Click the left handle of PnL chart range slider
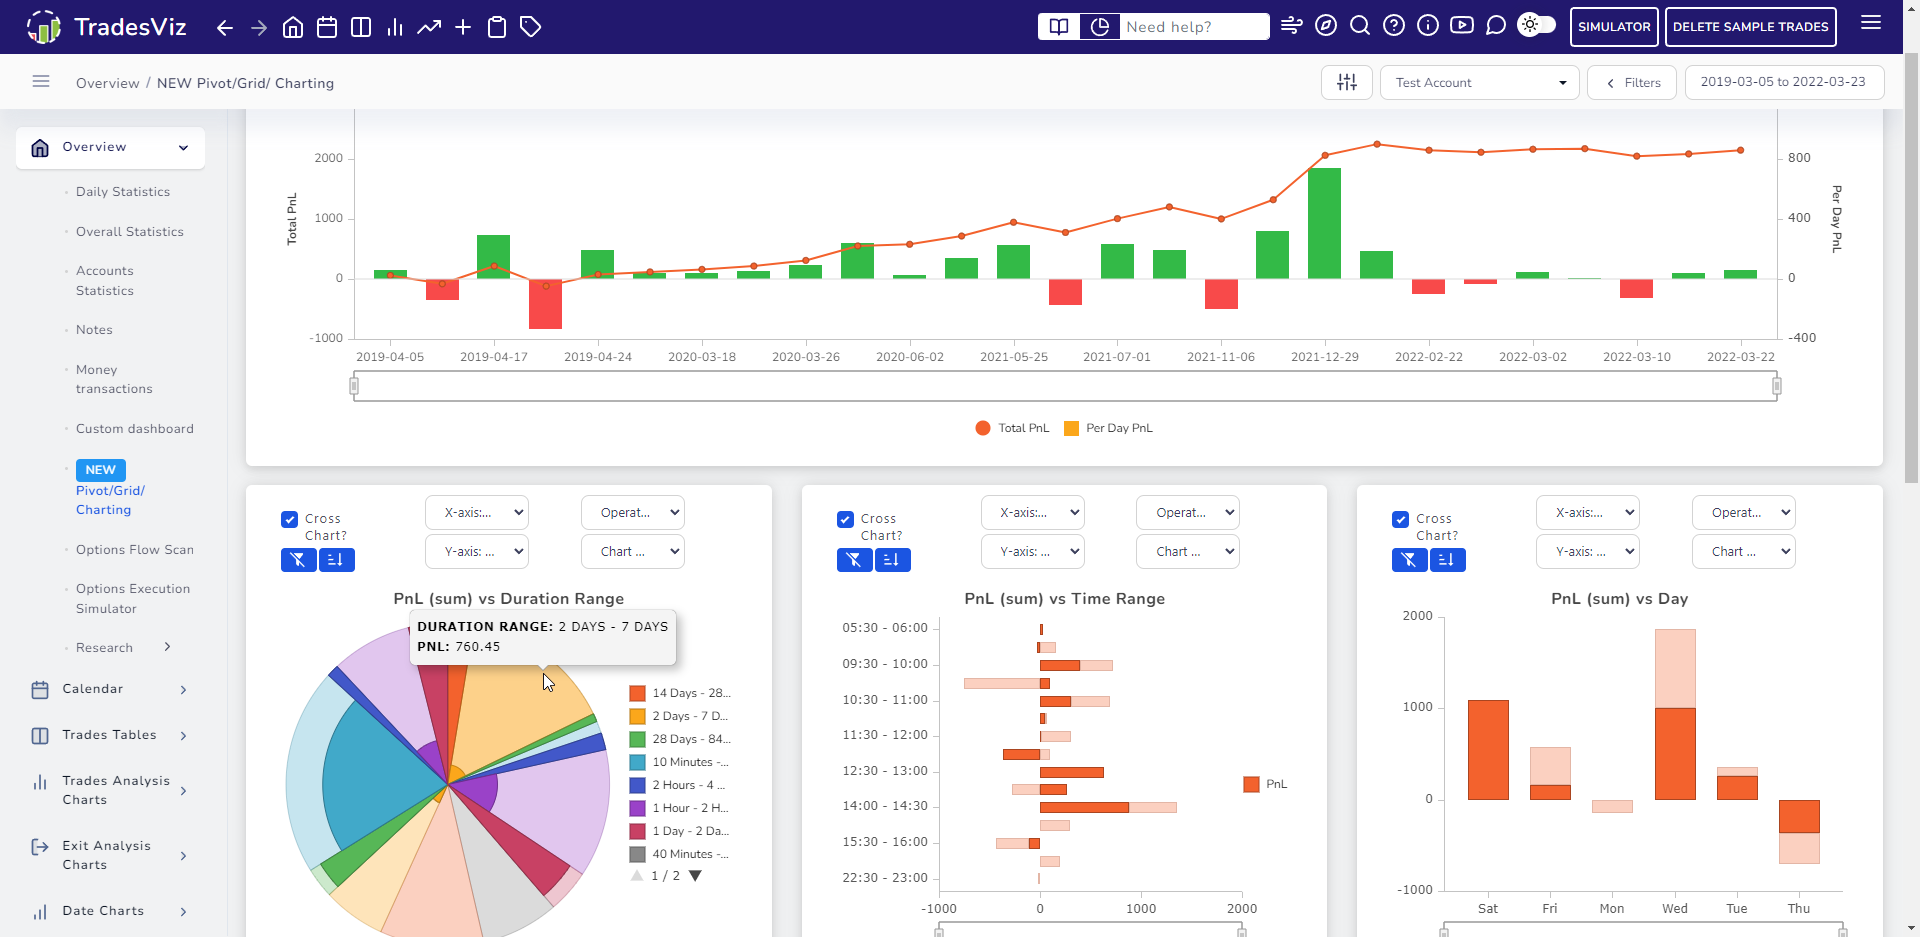Screen dimensions: 1920x937 click(354, 386)
